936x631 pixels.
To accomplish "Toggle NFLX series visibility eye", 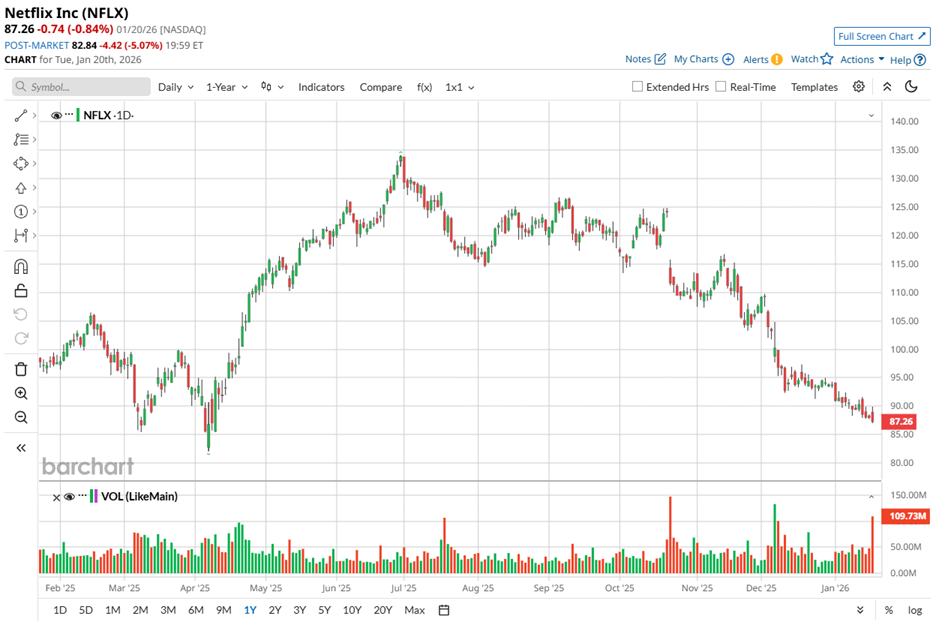I will 56,115.
